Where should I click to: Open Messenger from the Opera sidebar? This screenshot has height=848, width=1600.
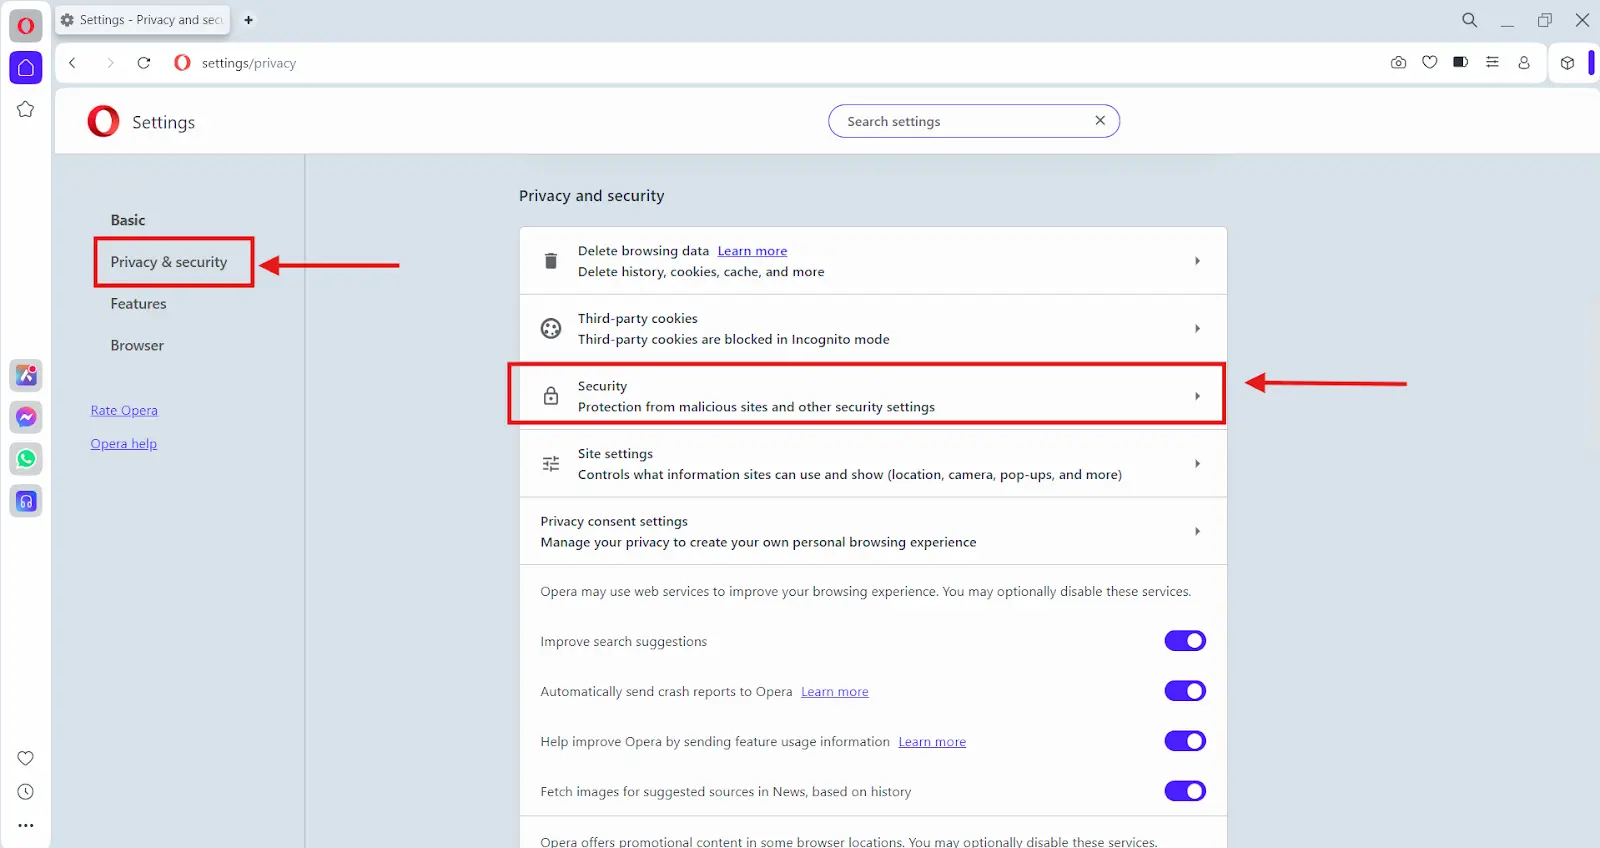pyautogui.click(x=26, y=417)
